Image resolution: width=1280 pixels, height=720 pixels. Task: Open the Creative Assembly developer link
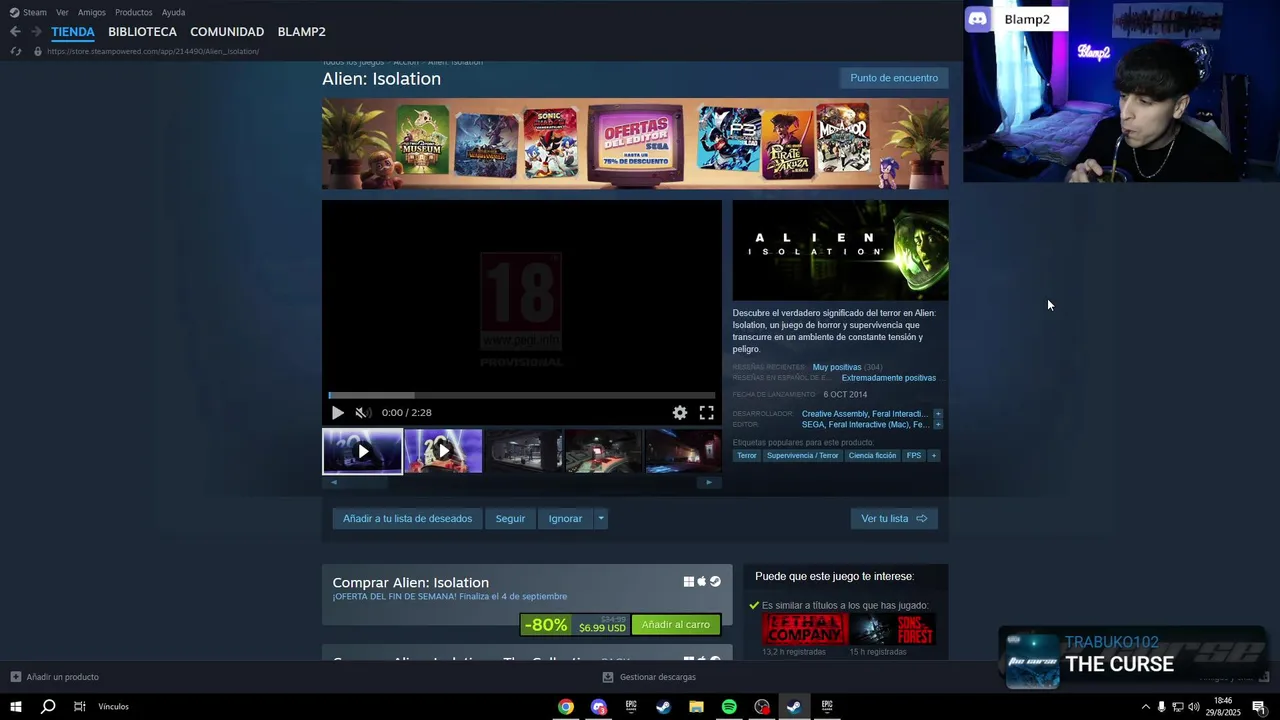click(835, 414)
